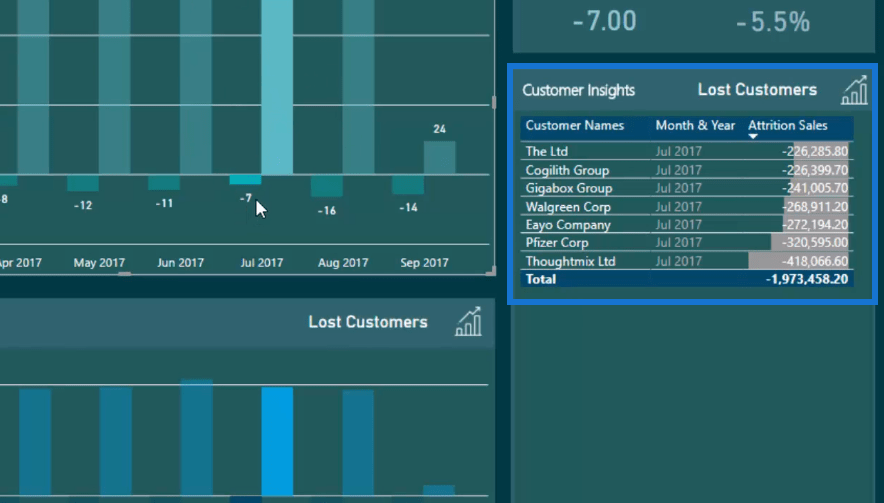Select Walgreen Corp in the table

568,206
